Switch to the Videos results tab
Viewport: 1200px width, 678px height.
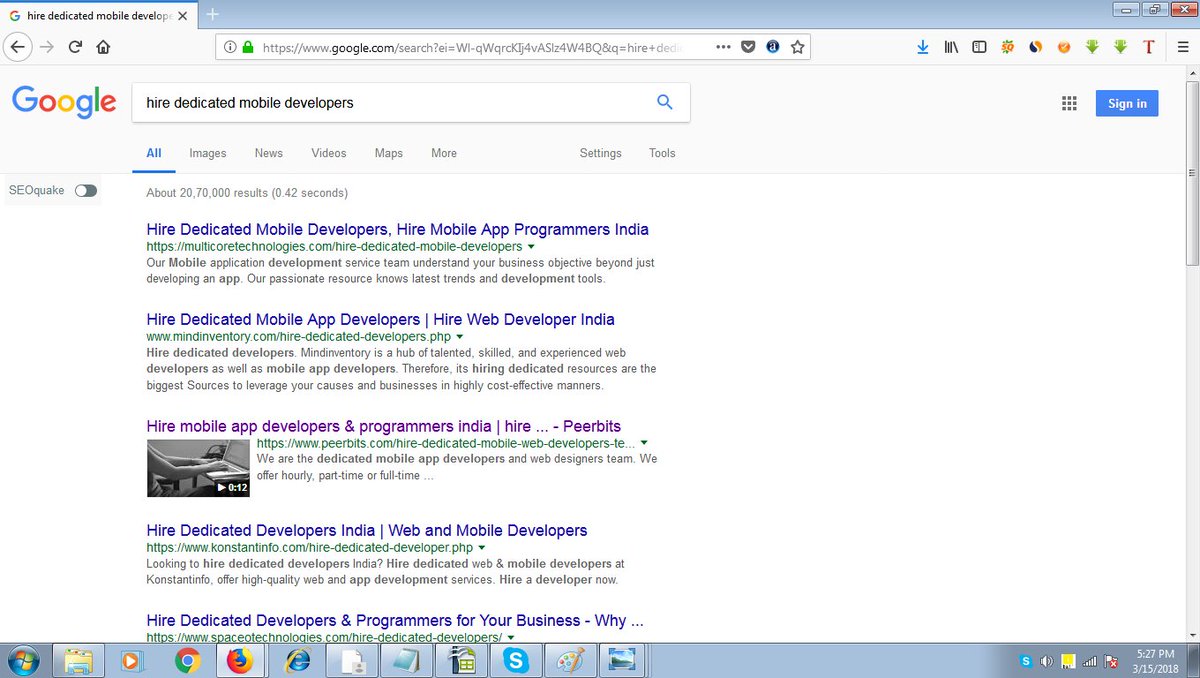tap(329, 153)
